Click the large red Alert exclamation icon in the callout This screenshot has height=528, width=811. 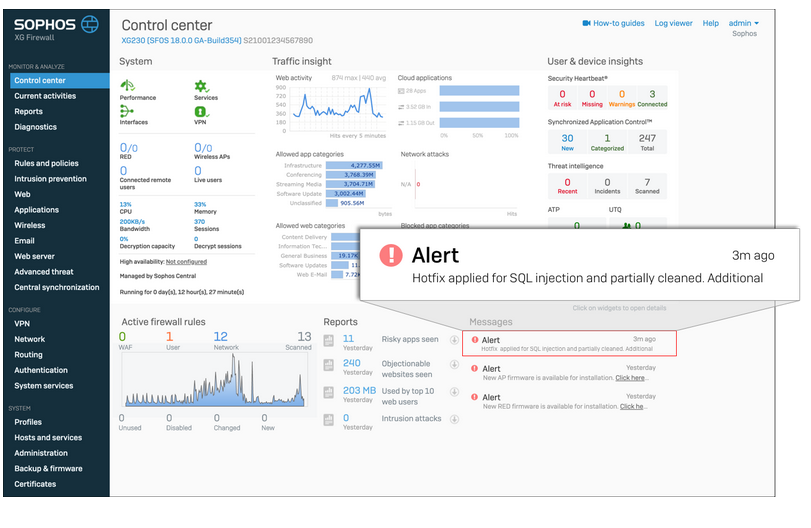pyautogui.click(x=391, y=255)
